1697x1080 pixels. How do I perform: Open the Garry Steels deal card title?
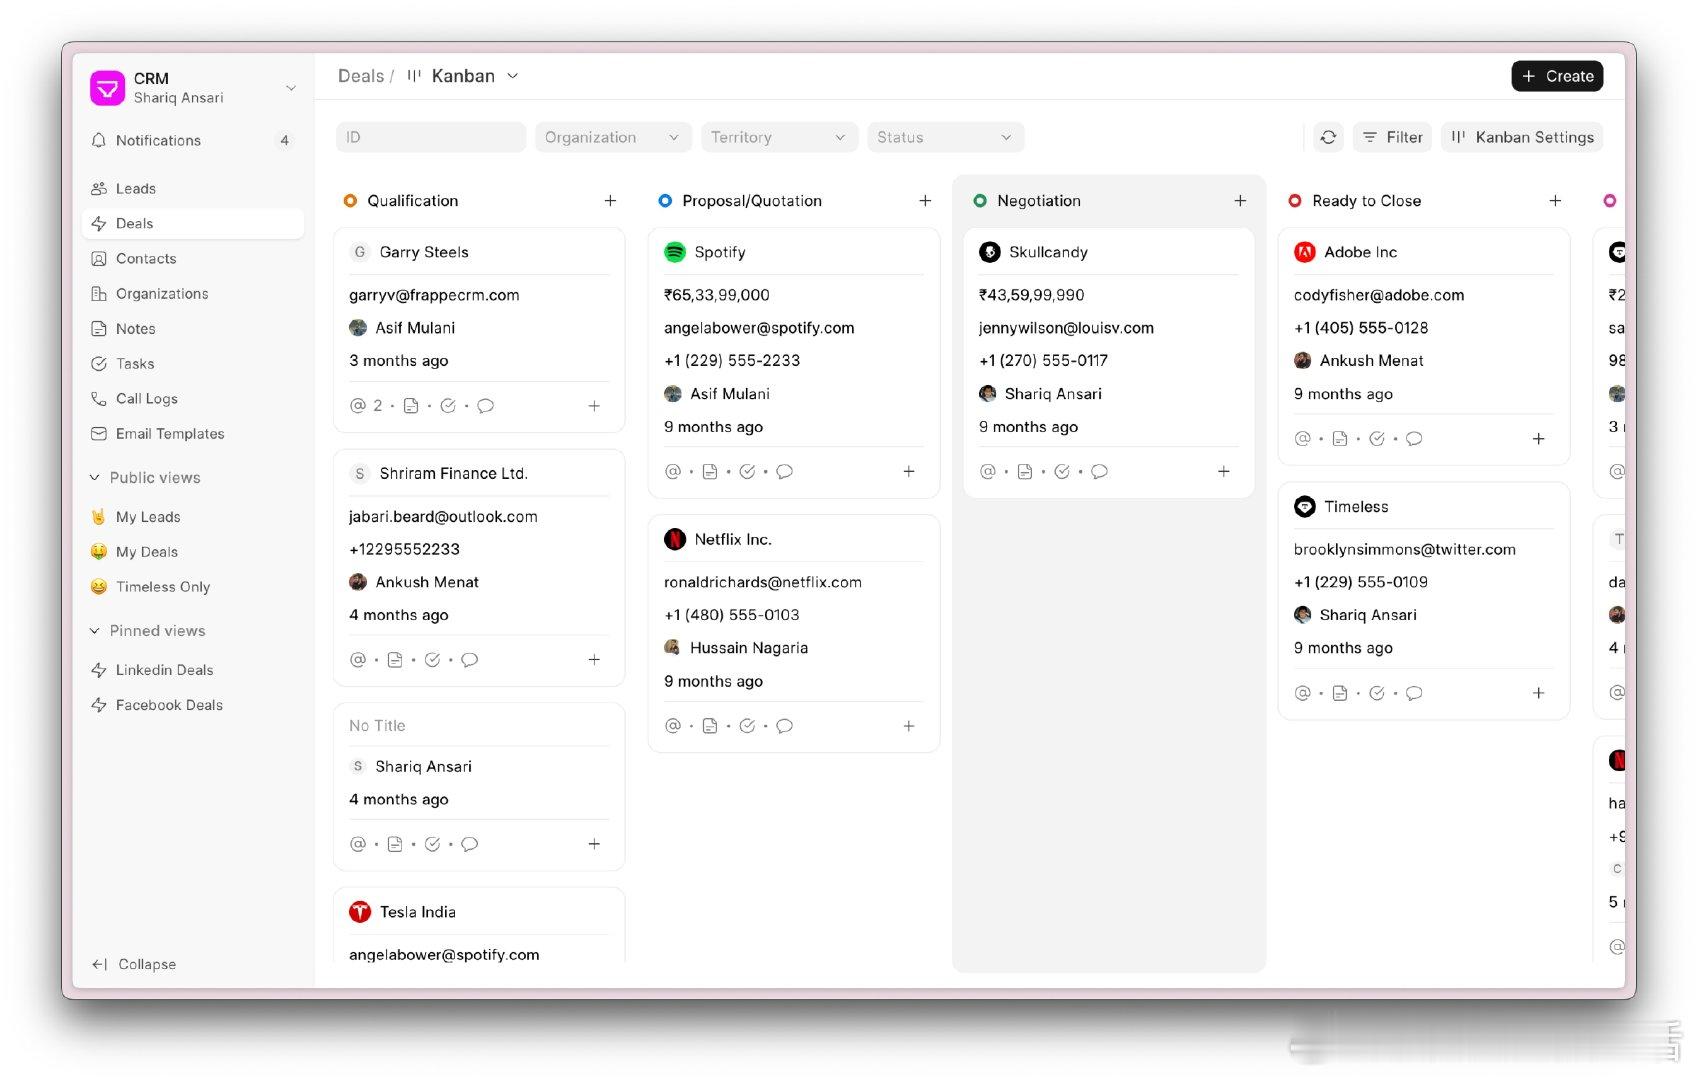424,252
